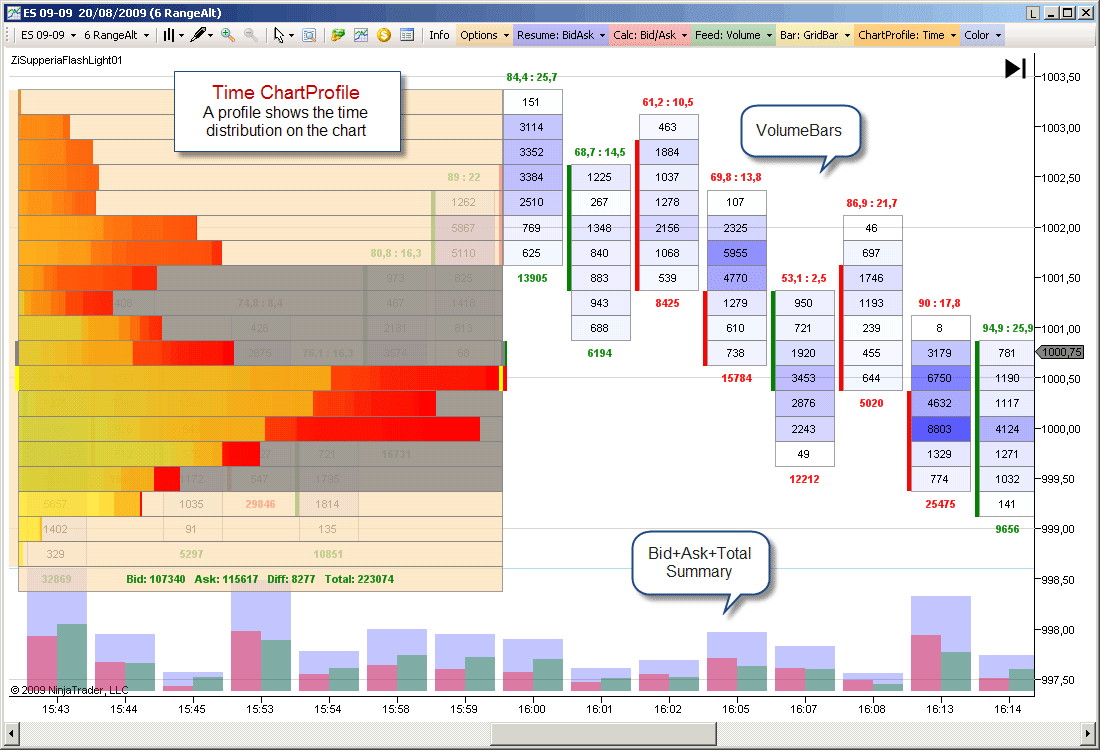The width and height of the screenshot is (1100, 750).
Task: Click the 15:53 time axis label
Action: pos(260,709)
